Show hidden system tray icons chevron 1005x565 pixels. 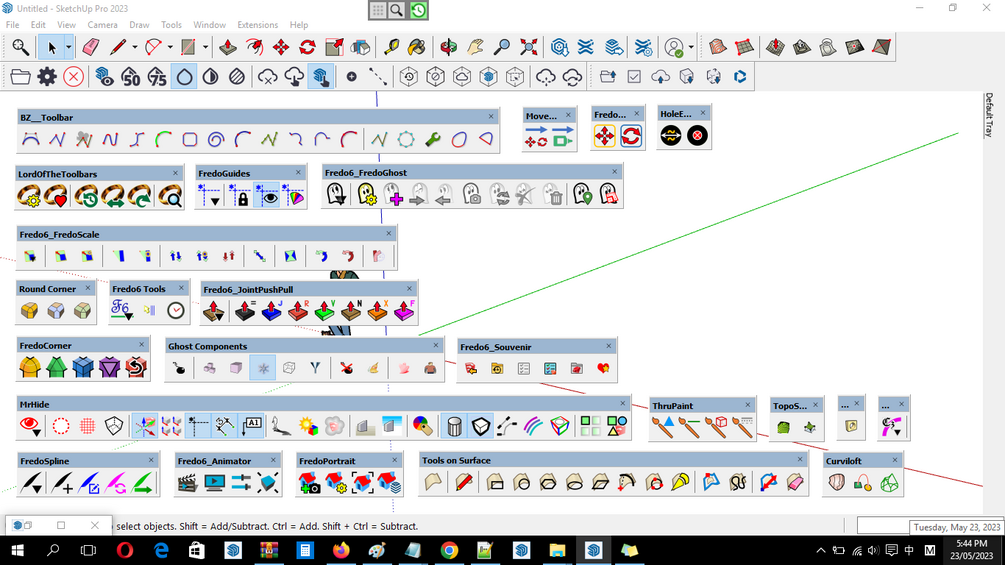click(x=820, y=550)
